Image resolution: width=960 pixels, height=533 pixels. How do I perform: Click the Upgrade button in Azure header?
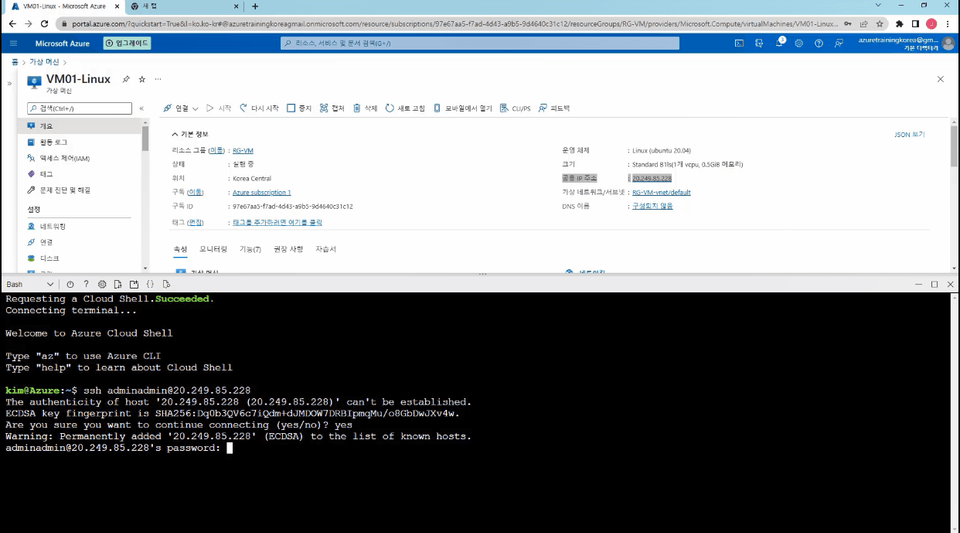click(x=127, y=43)
